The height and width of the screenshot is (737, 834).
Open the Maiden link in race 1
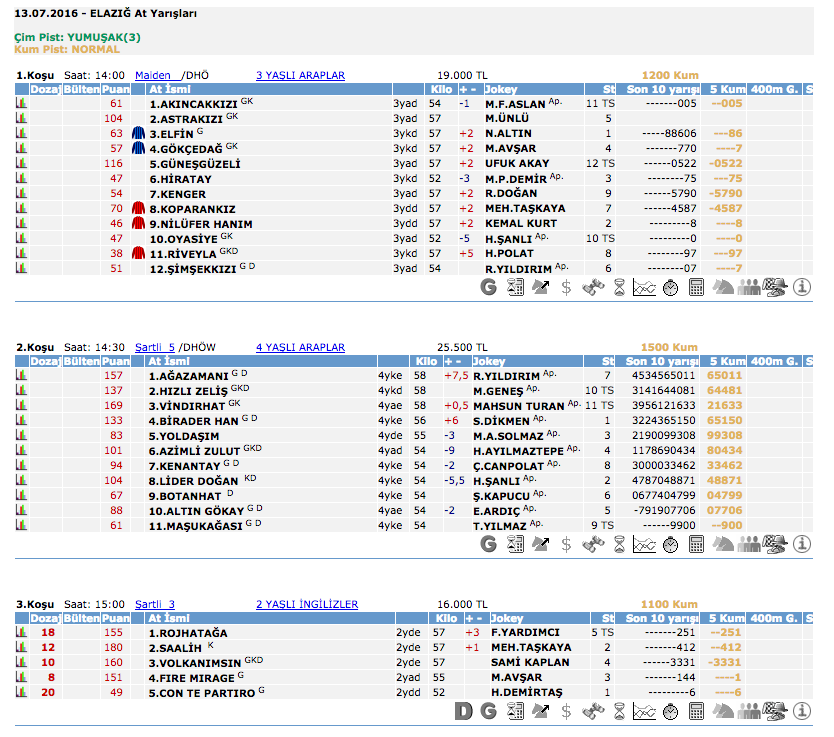pos(153,75)
